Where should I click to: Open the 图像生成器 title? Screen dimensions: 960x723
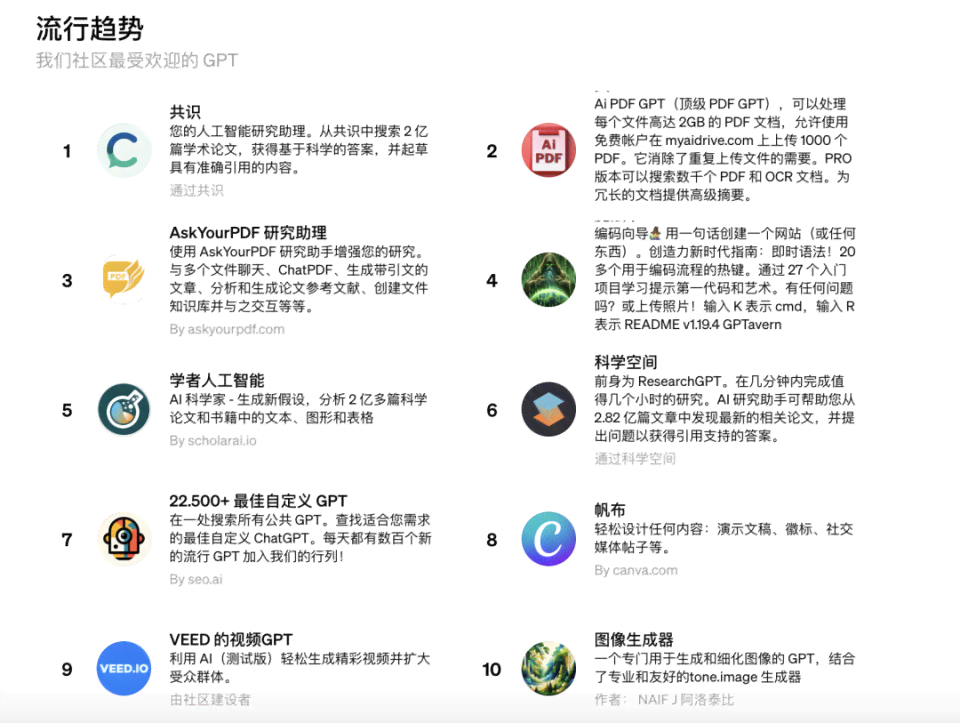pyautogui.click(x=634, y=640)
